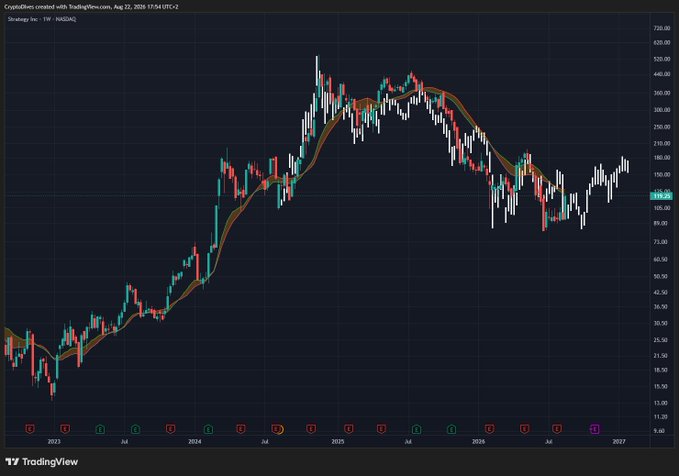Click the 210.00 price axis label

(x=662, y=143)
